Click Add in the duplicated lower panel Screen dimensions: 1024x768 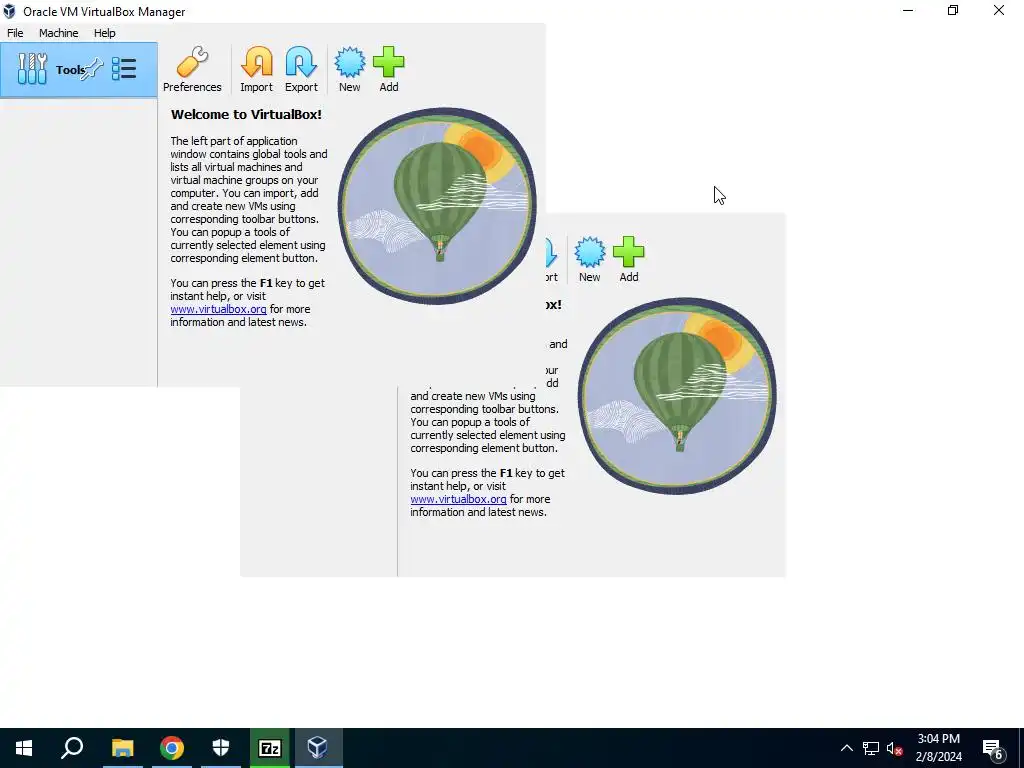pyautogui.click(x=628, y=259)
